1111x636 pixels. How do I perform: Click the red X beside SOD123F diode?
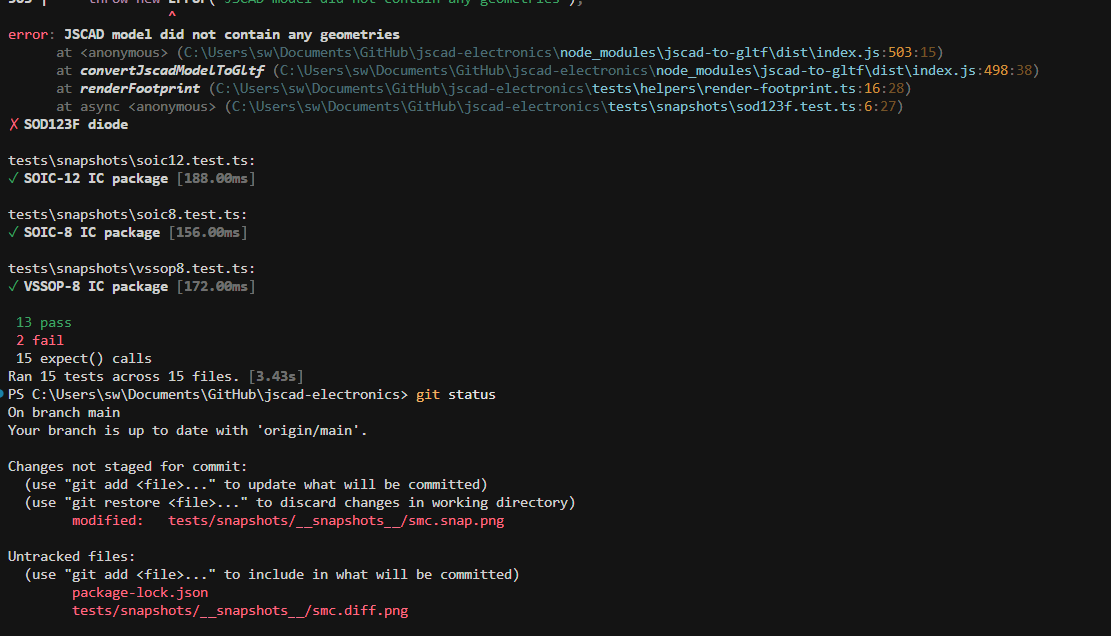pos(13,125)
